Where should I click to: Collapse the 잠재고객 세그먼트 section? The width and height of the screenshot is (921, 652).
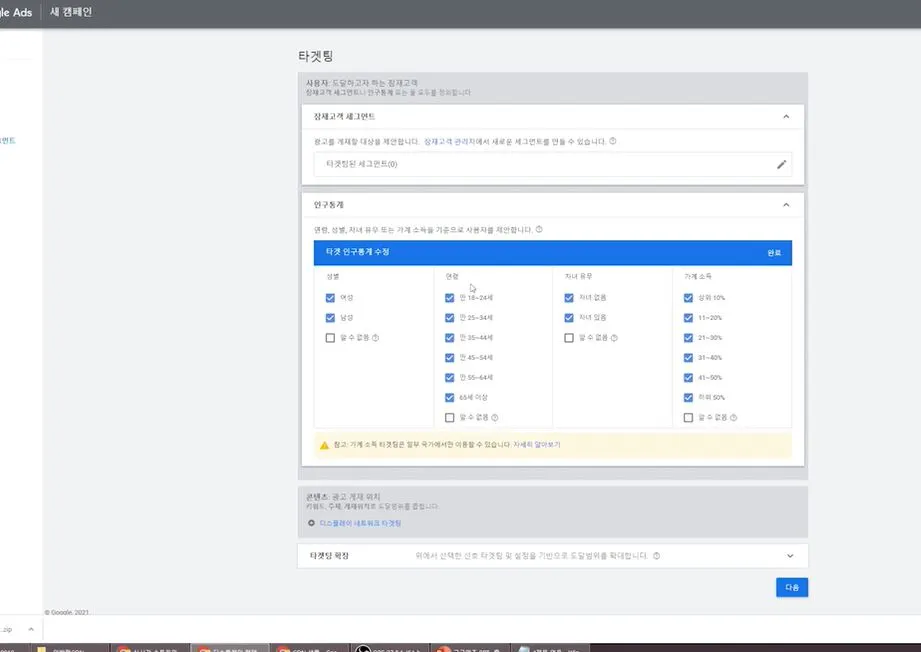click(x=786, y=116)
